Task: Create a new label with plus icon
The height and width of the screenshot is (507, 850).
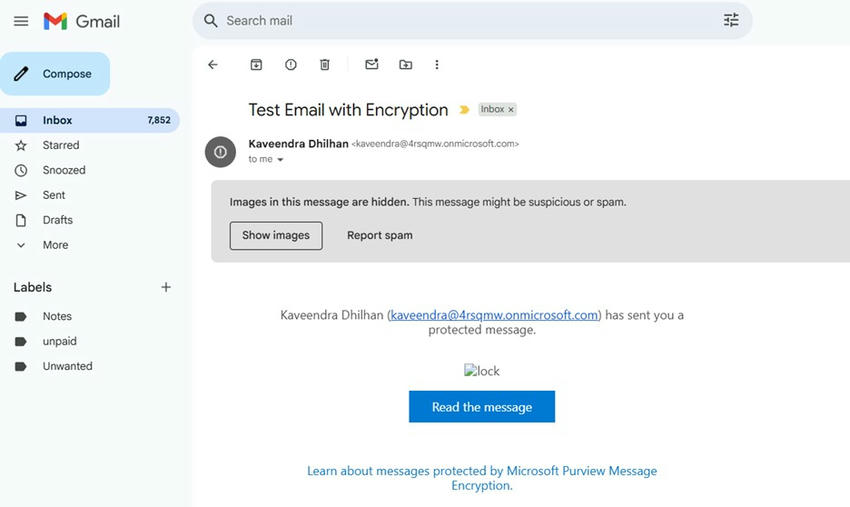Action: tap(166, 287)
